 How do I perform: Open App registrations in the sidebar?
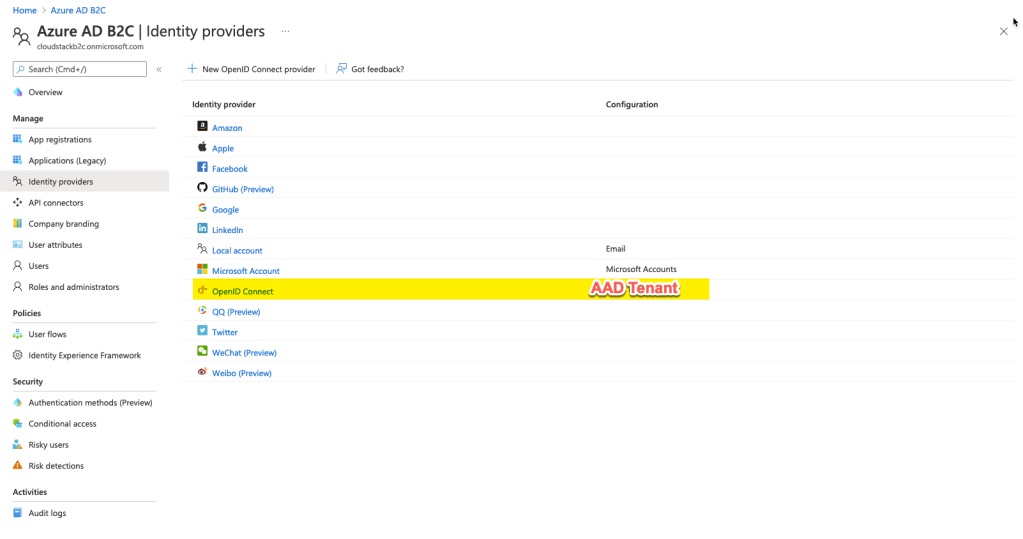pos(60,140)
